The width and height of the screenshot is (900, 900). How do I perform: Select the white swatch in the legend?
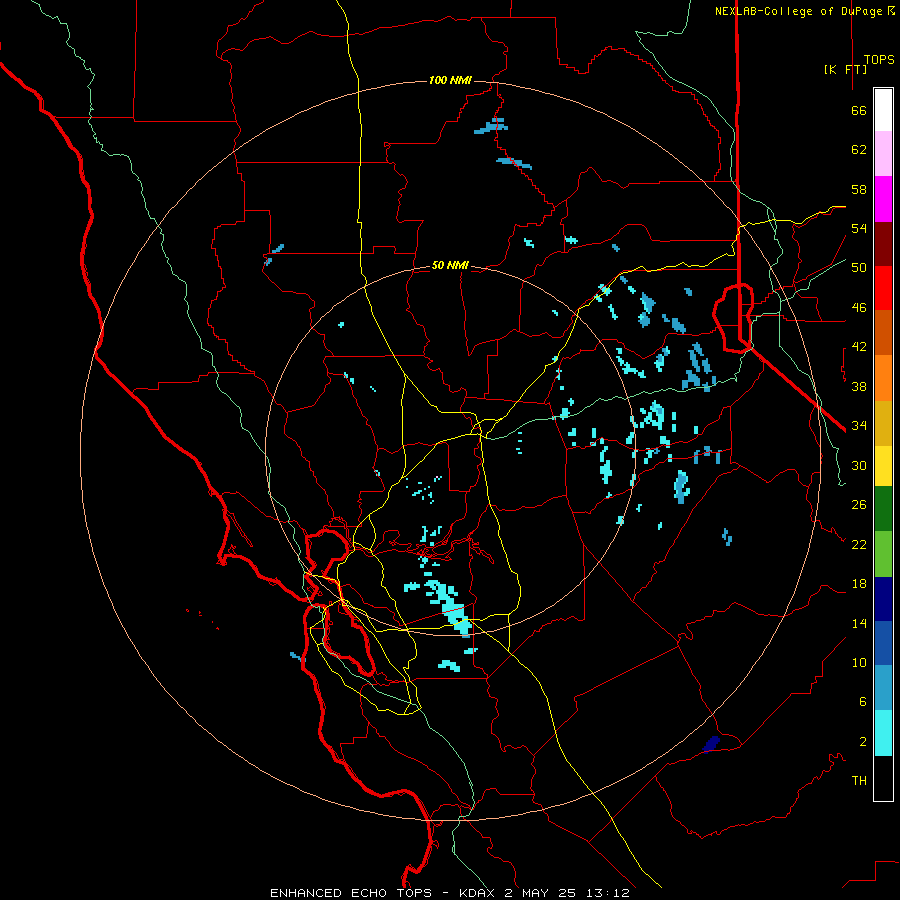[883, 110]
